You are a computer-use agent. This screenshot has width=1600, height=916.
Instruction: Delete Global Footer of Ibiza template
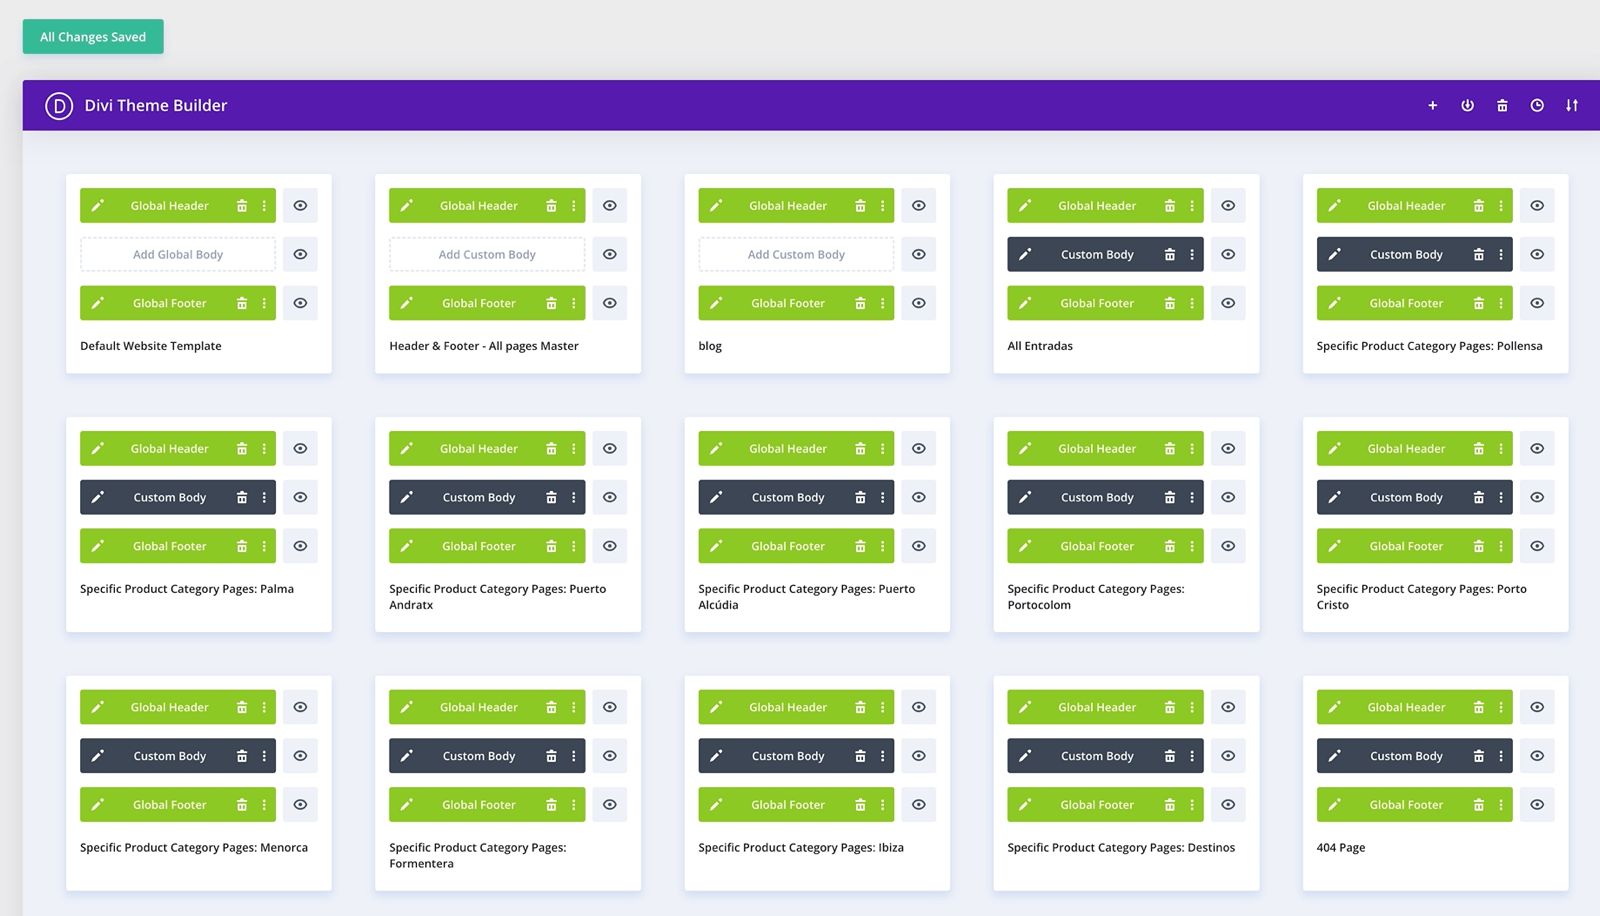click(860, 805)
